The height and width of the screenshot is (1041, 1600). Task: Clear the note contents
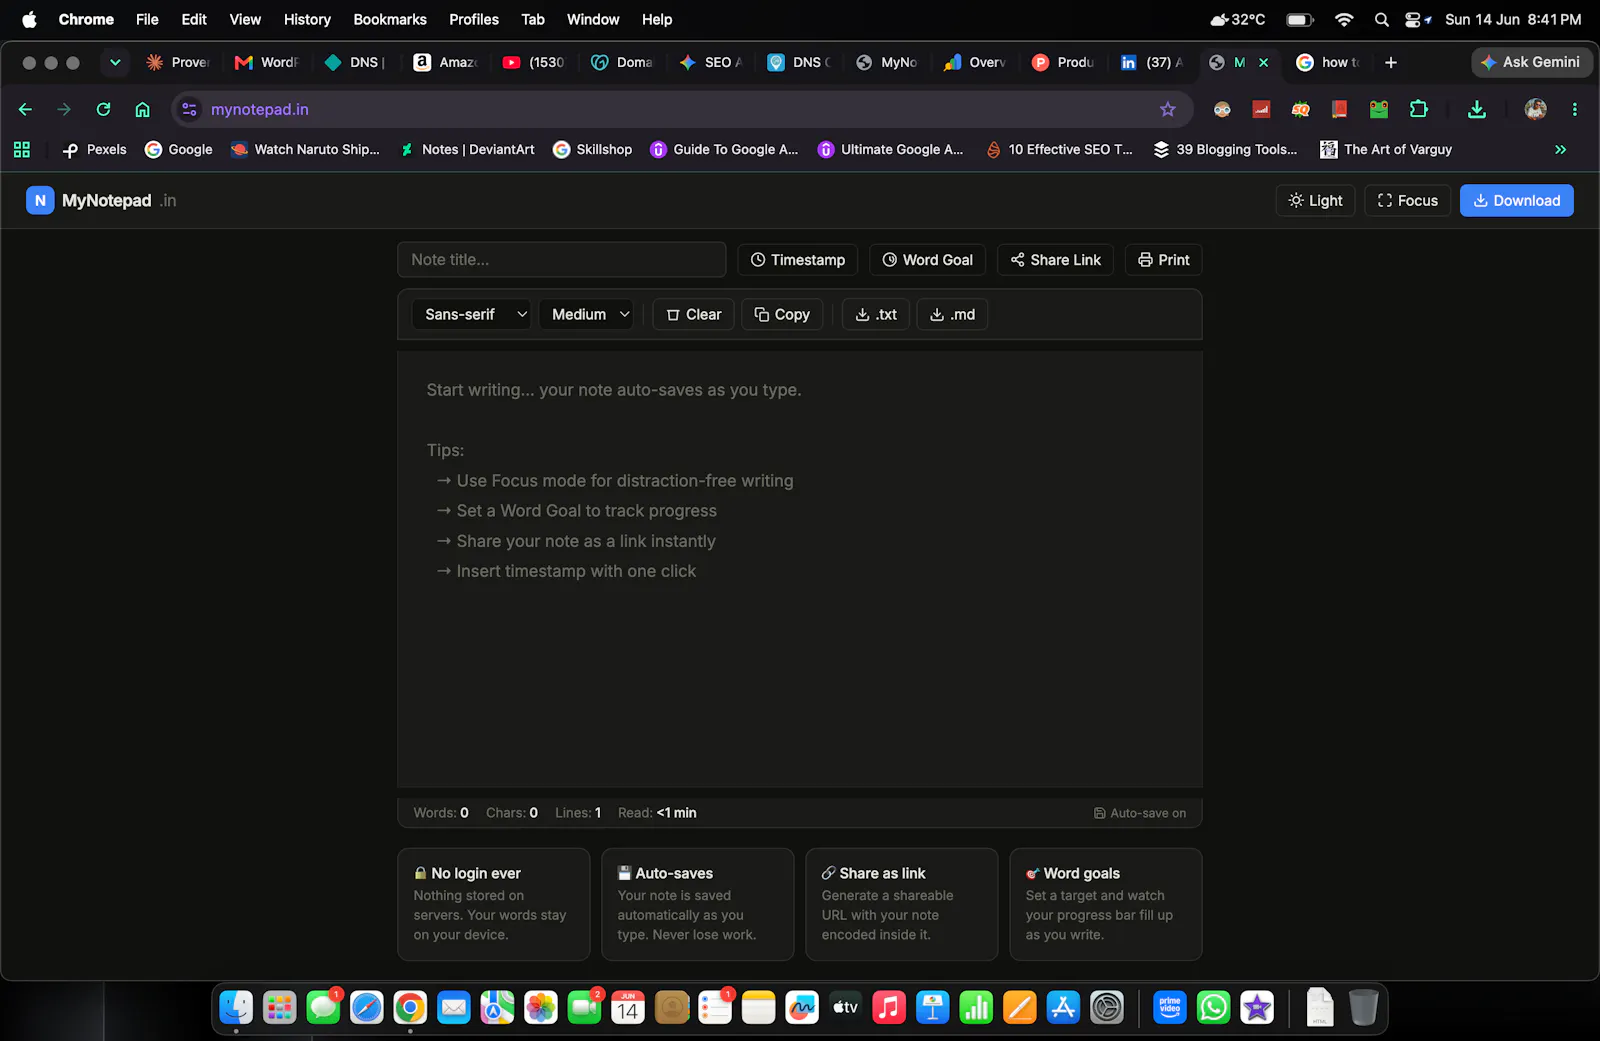tap(694, 314)
